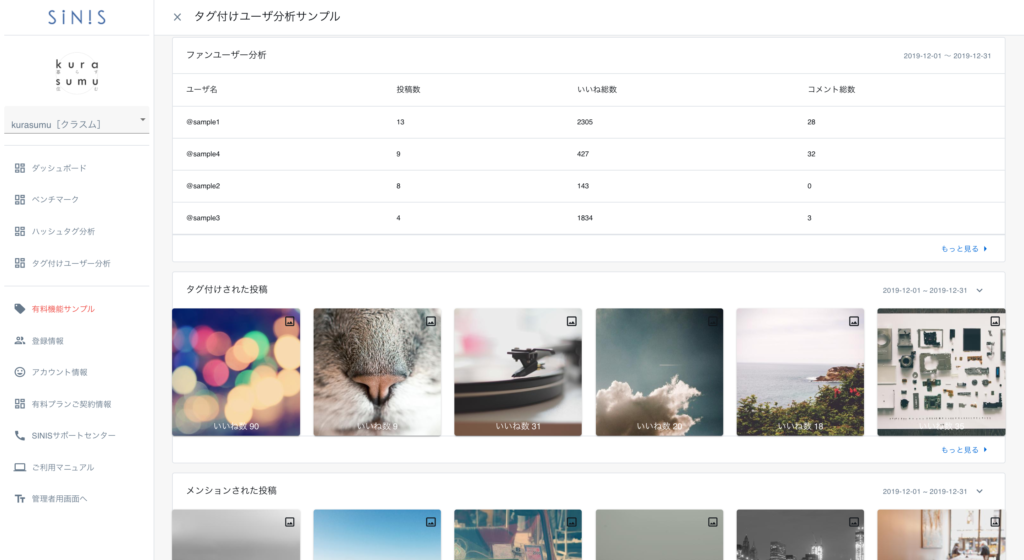
Task: Click image icon on blue sky mention post
Action: pyautogui.click(x=430, y=522)
